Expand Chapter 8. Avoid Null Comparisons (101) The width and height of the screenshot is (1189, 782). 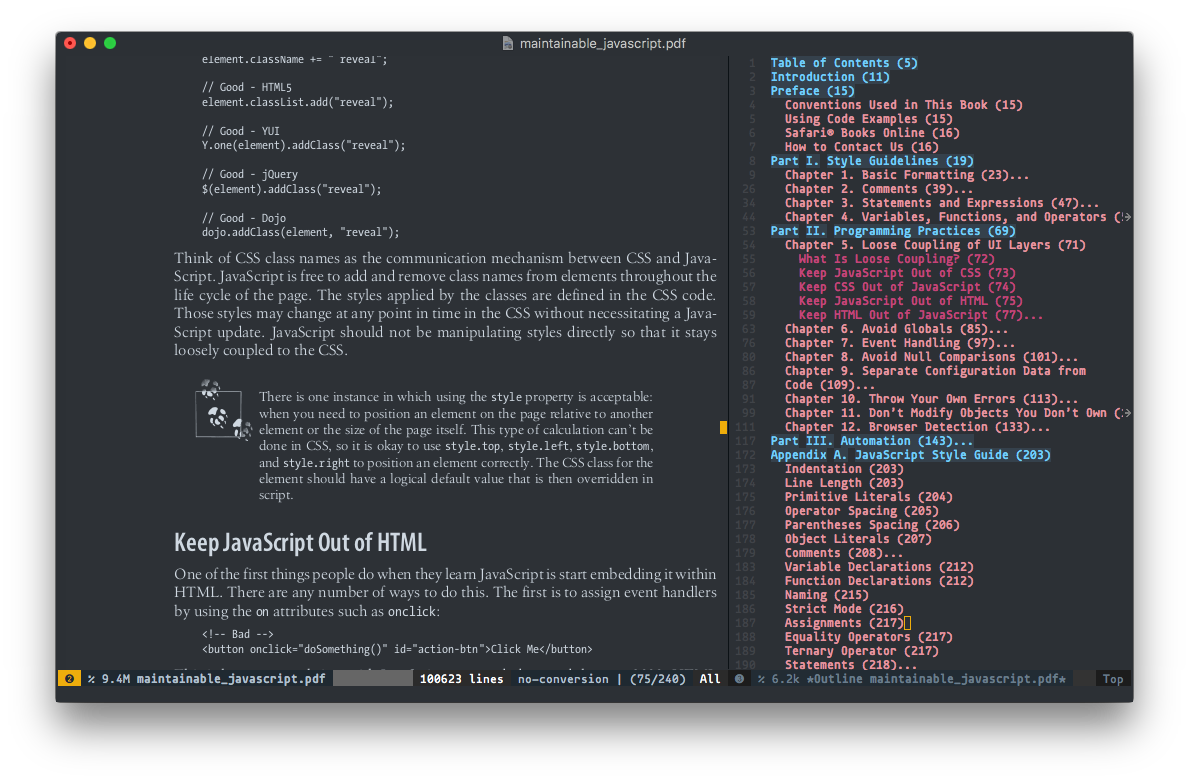click(x=931, y=357)
